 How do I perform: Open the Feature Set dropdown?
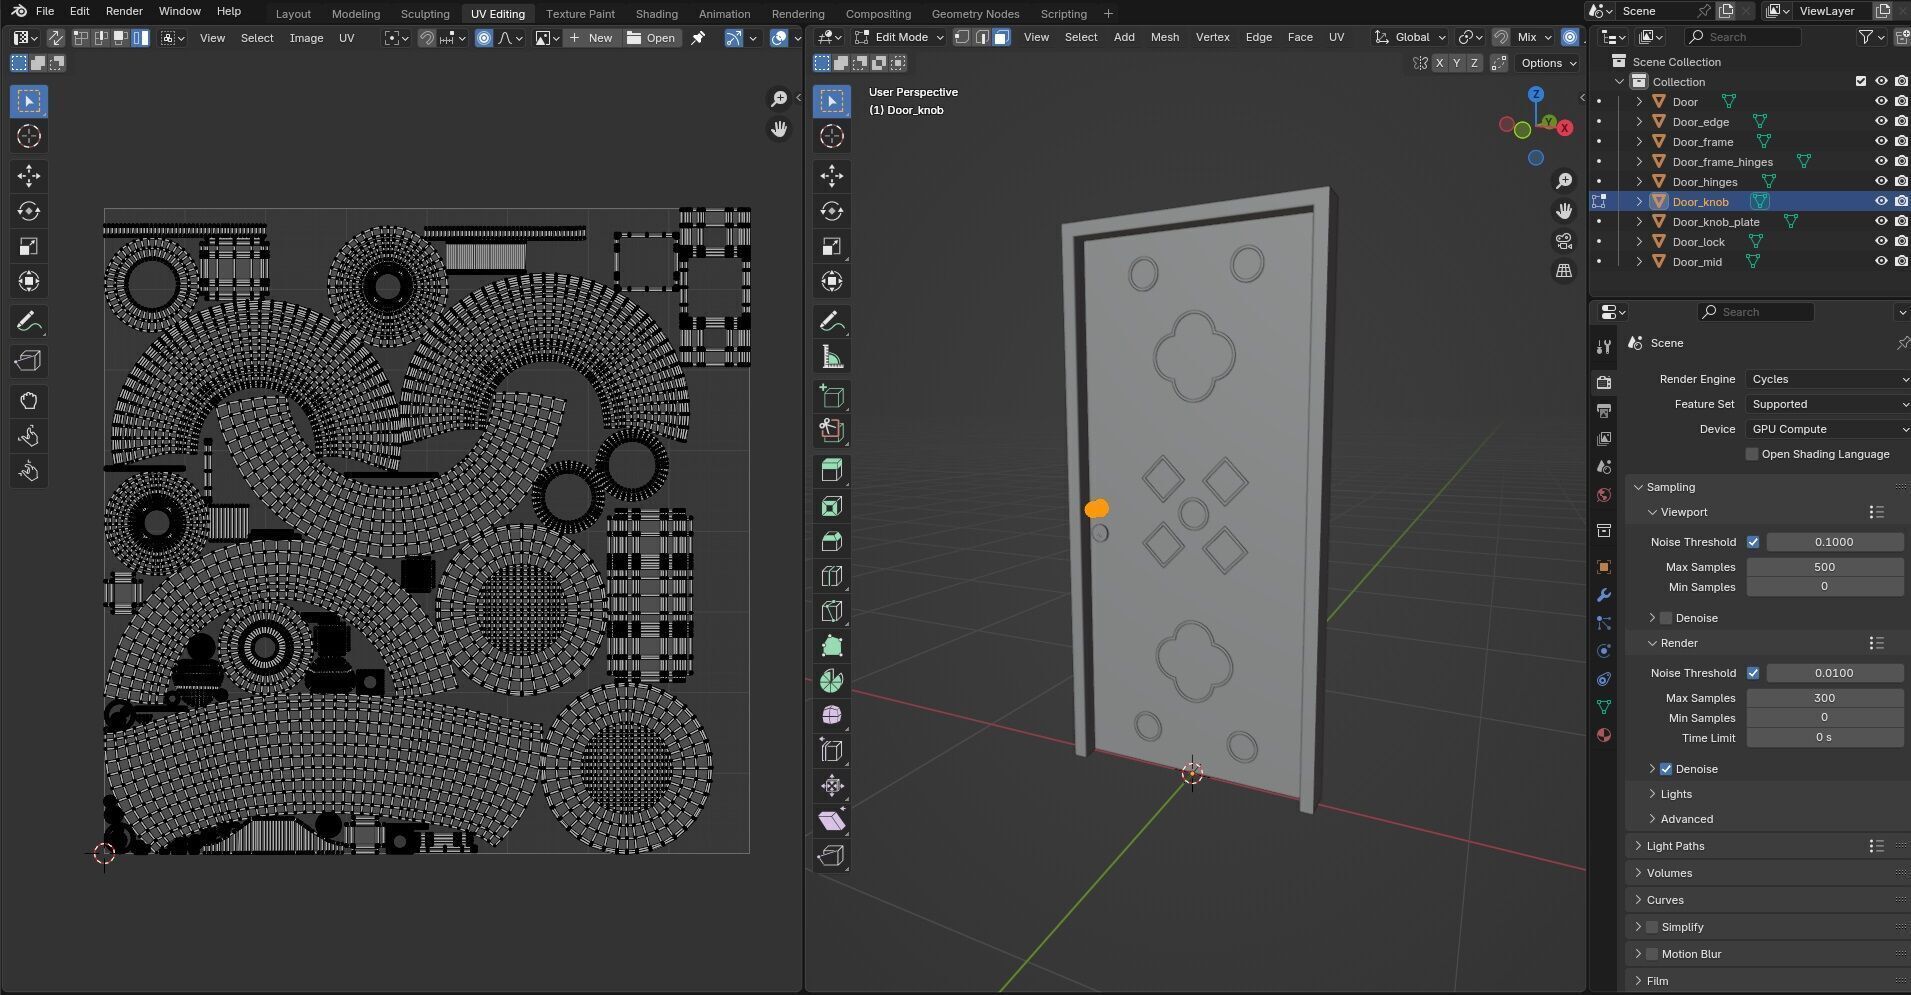(x=1828, y=404)
